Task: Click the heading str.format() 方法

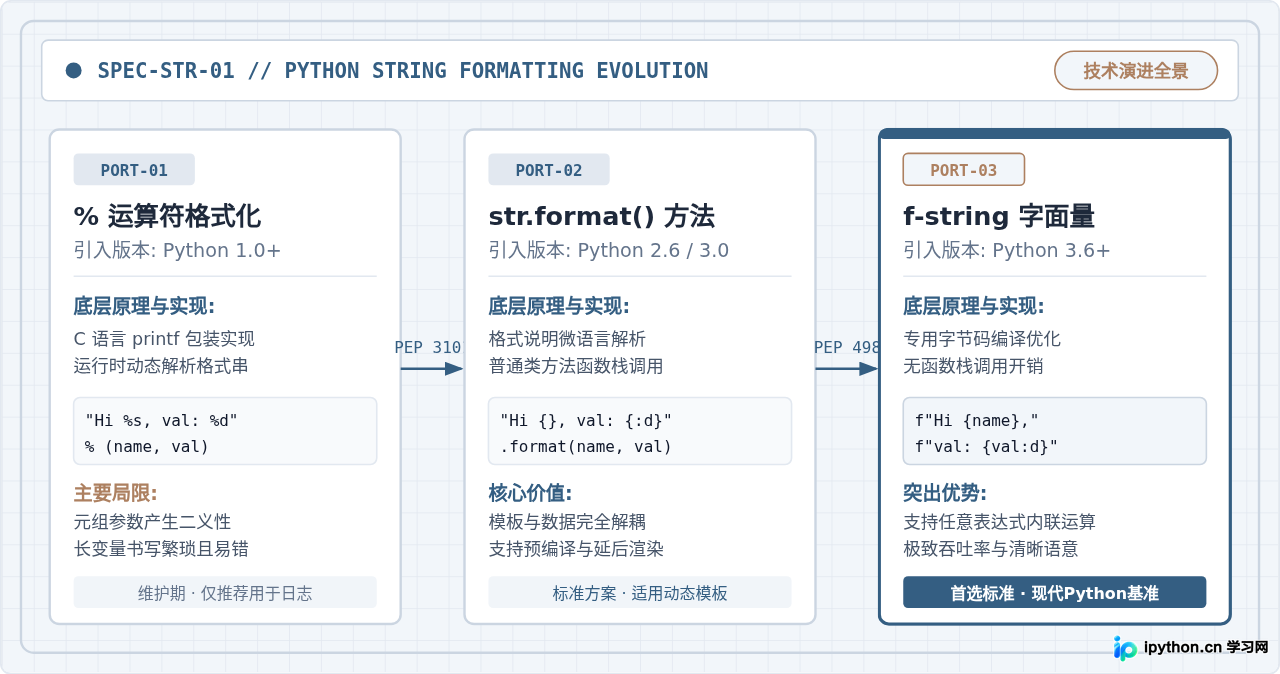Action: (602, 216)
